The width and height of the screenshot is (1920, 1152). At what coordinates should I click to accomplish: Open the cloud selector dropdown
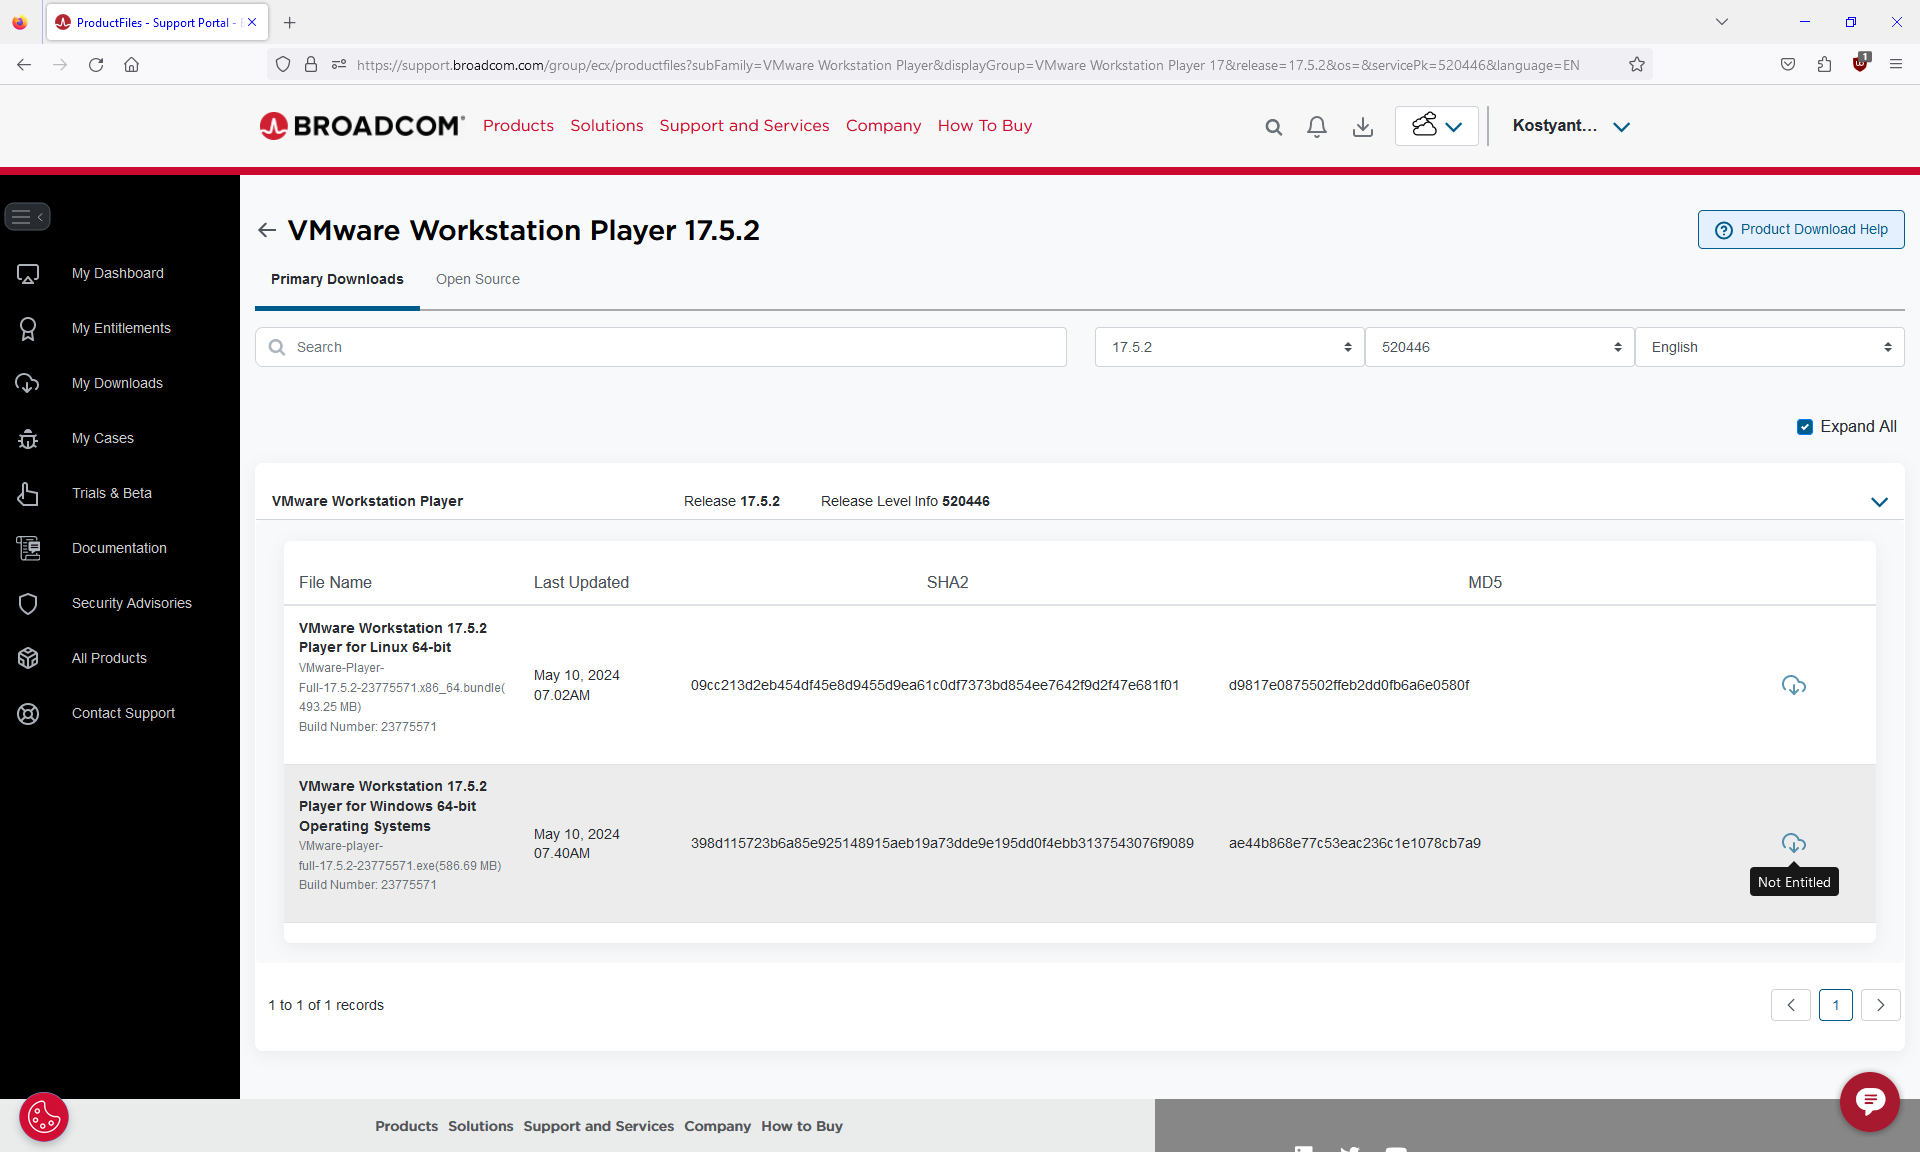[1436, 126]
